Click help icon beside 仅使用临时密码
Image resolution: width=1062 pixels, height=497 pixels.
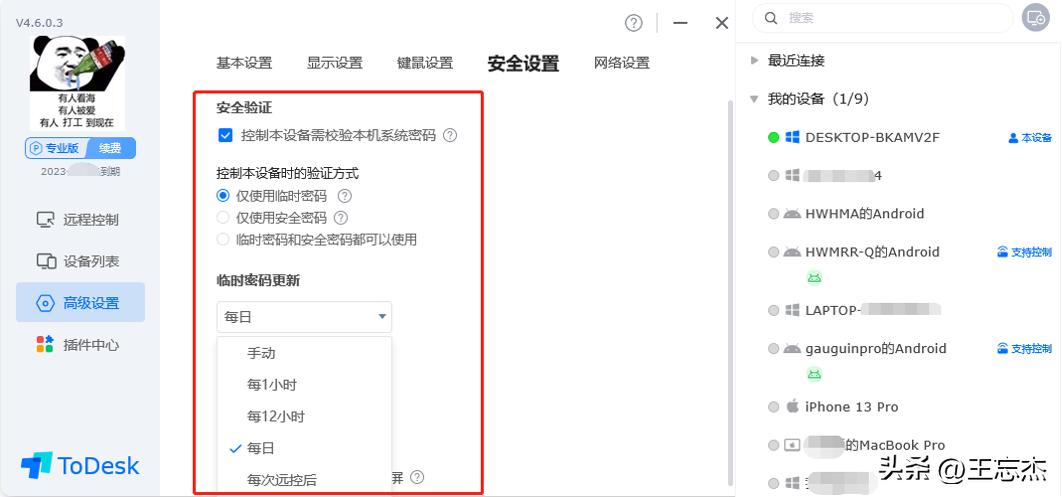[x=345, y=196]
